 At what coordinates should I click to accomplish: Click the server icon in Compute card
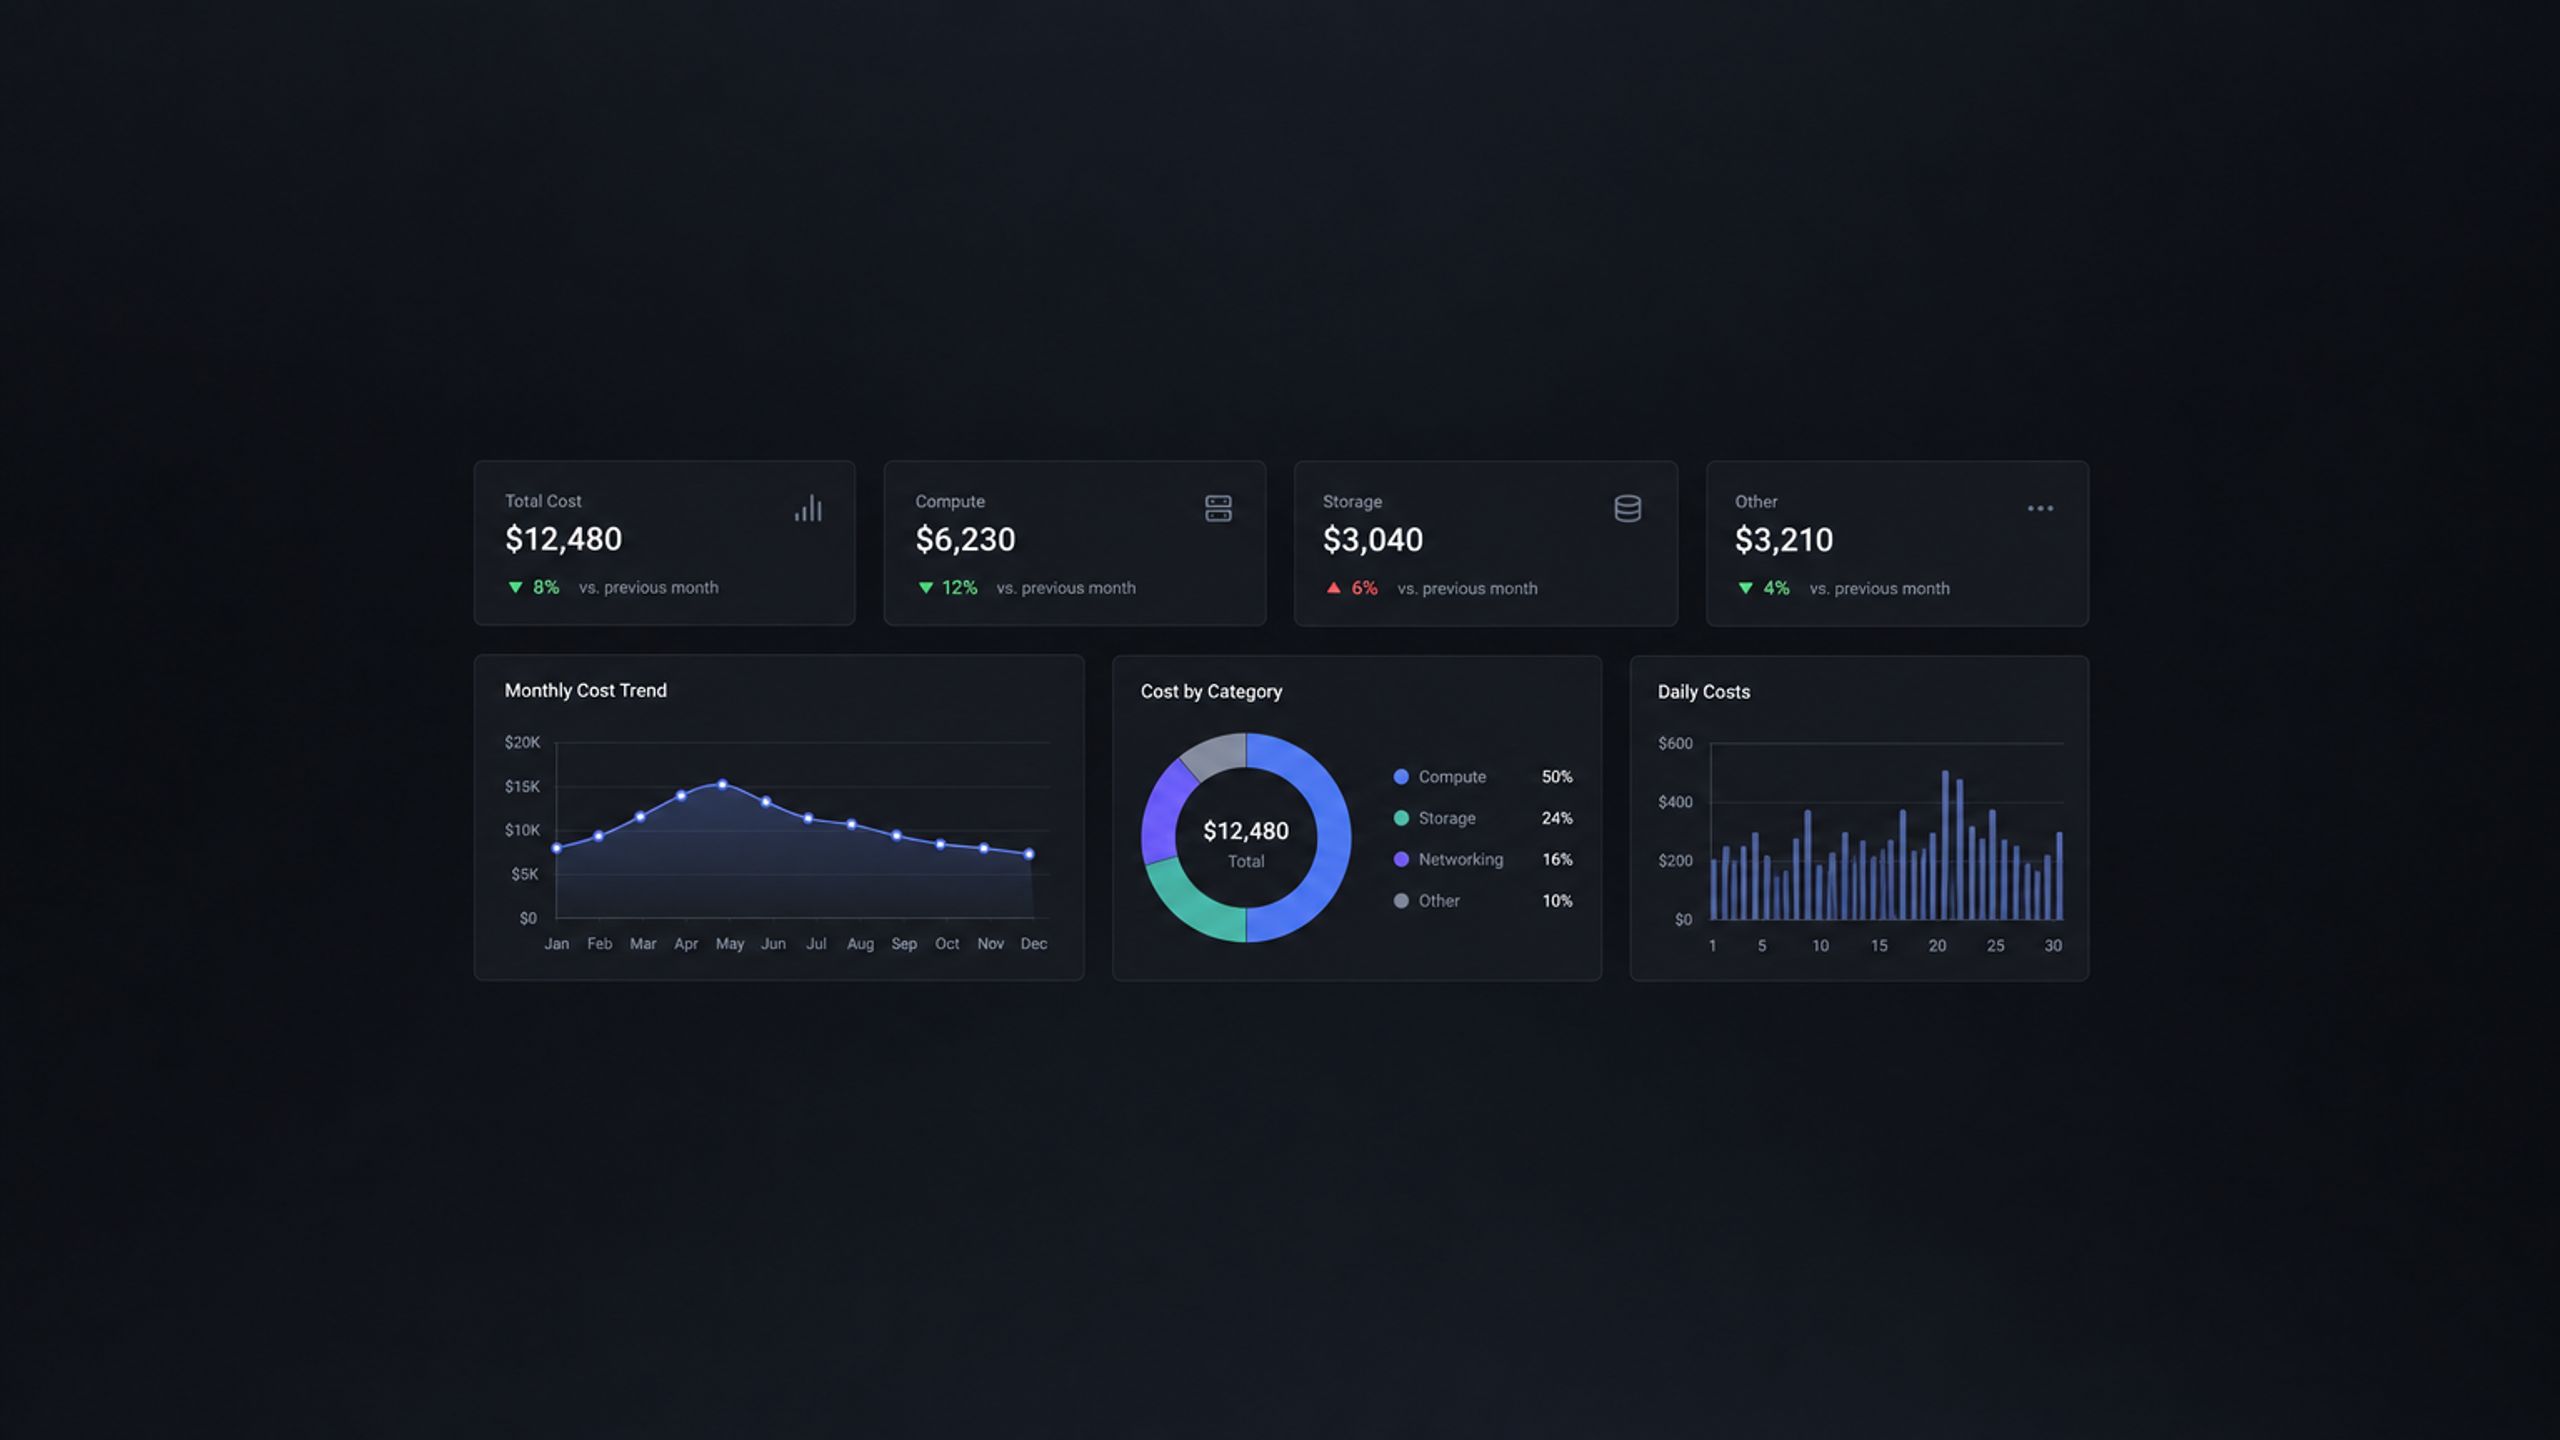1218,508
